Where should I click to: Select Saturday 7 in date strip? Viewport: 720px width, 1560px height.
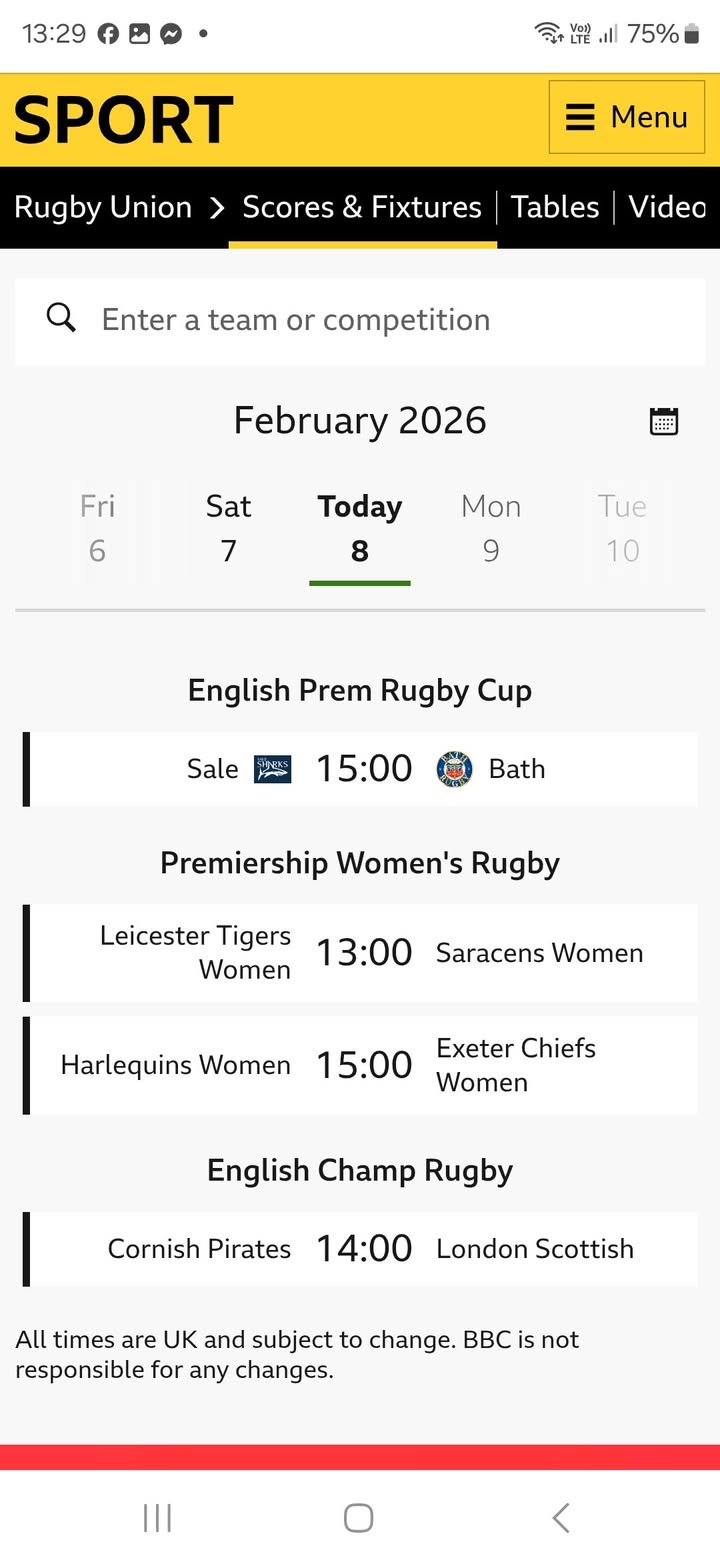(x=228, y=528)
